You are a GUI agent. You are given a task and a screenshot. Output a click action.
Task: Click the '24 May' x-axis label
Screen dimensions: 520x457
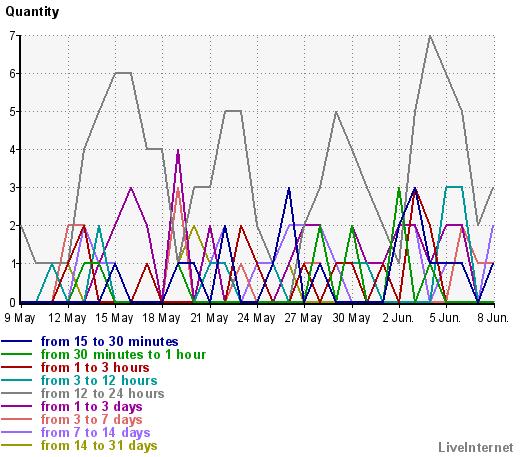(256, 318)
